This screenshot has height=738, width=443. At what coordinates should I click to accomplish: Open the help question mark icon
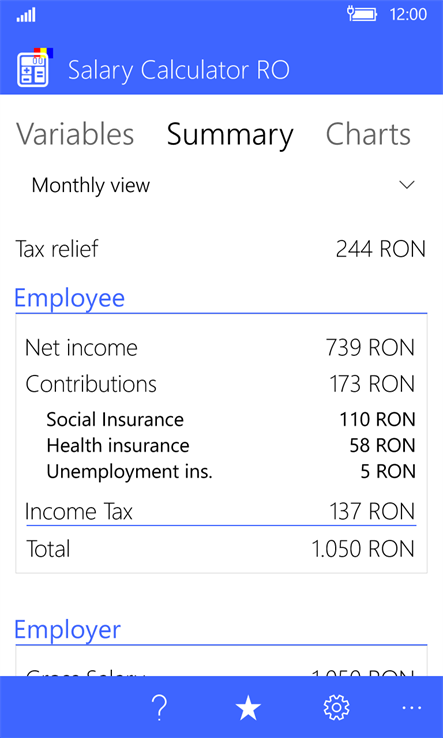tap(160, 707)
